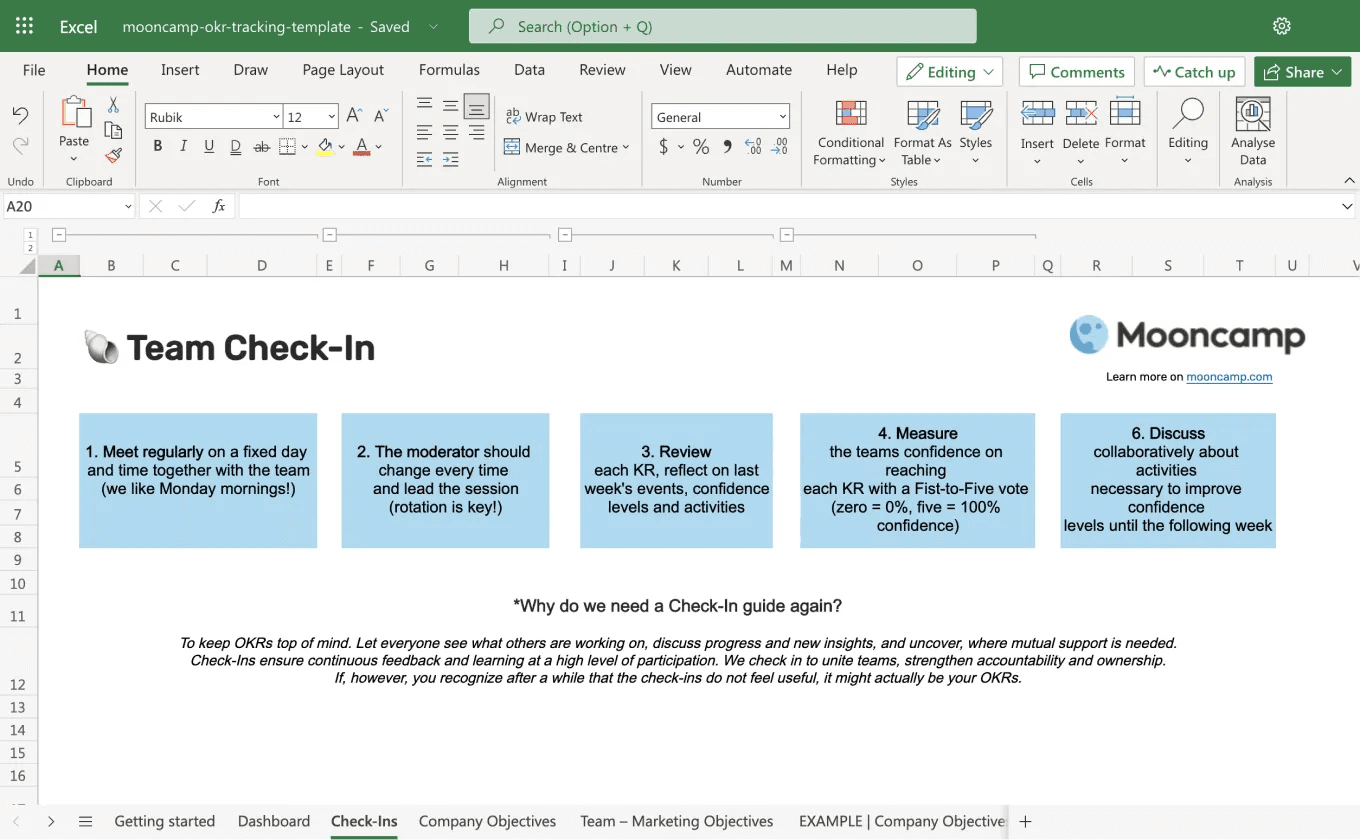Image resolution: width=1360 pixels, height=840 pixels.
Task: Increase the font size
Action: click(352, 114)
